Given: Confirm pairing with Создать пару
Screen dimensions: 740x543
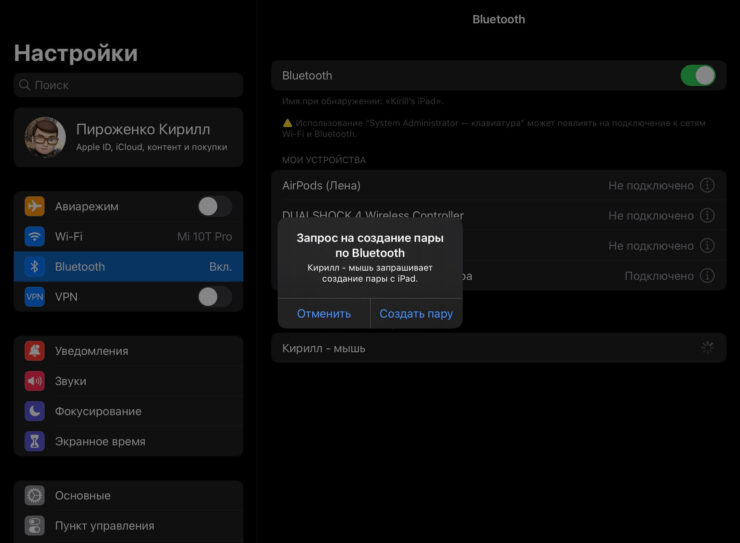Looking at the screenshot, I should (416, 313).
